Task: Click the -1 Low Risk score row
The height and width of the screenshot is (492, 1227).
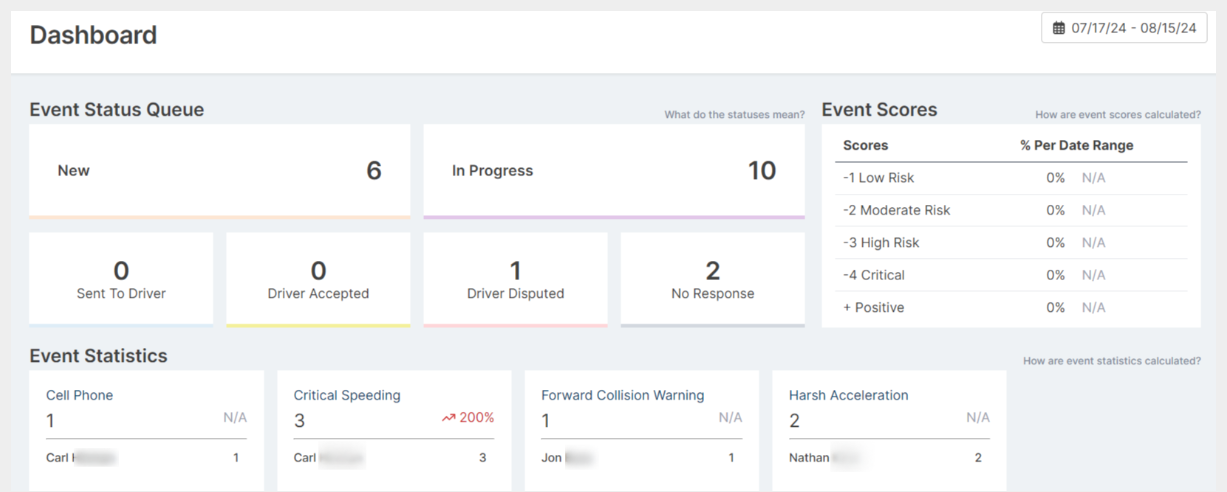Action: [x=1011, y=178]
